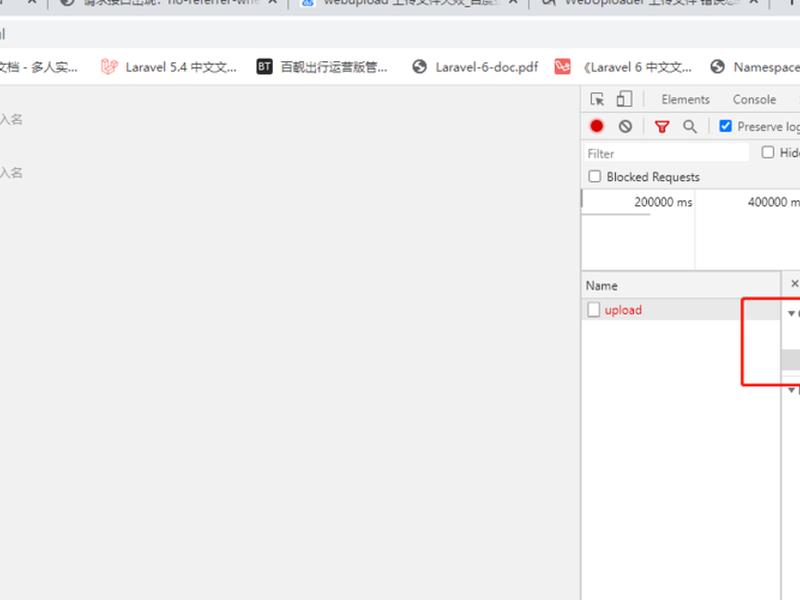Close the no-referrer browser tab
The width and height of the screenshot is (800, 600).
click(x=273, y=2)
